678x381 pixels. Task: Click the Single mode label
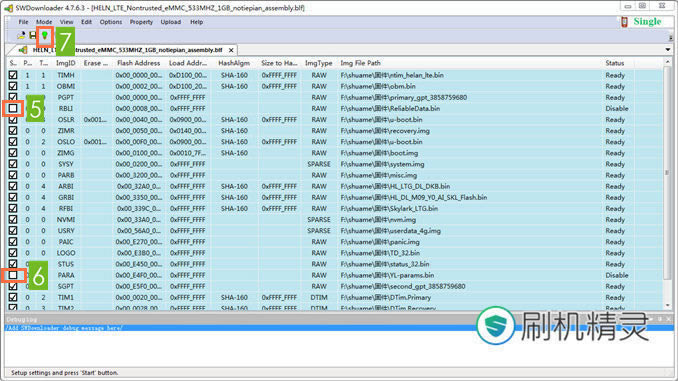647,22
